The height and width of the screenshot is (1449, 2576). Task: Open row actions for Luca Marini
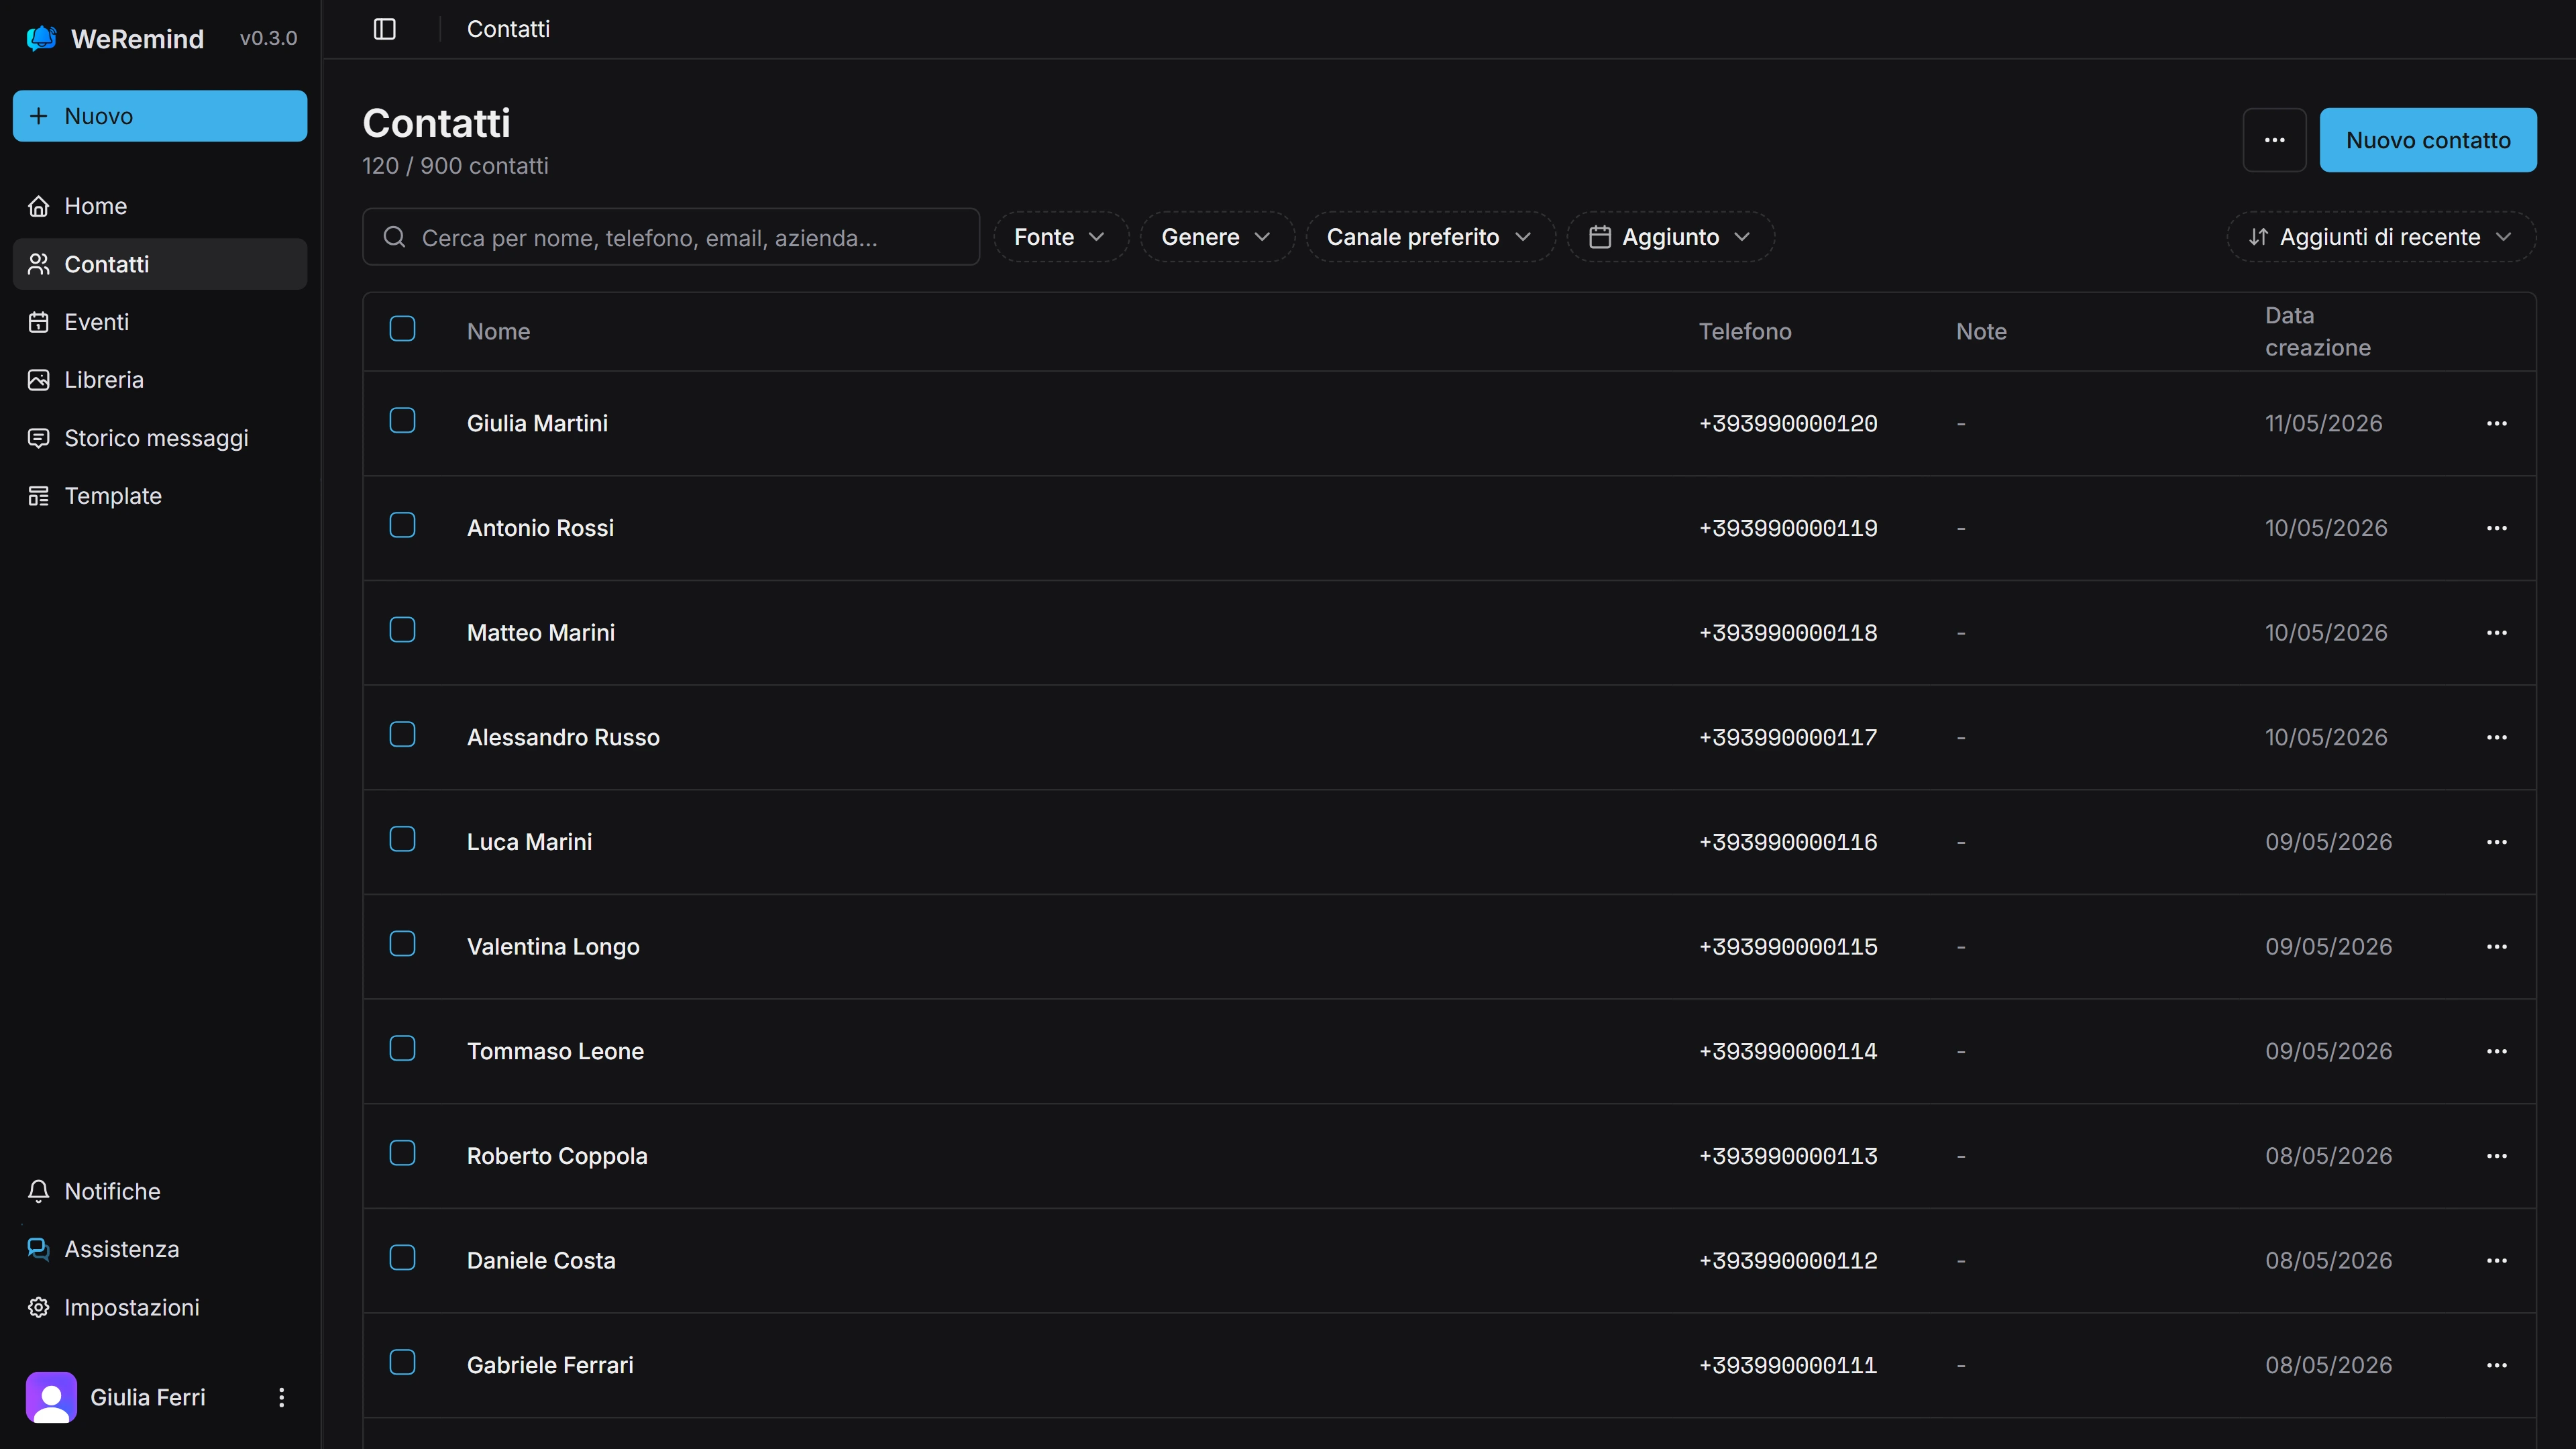pyautogui.click(x=2496, y=842)
